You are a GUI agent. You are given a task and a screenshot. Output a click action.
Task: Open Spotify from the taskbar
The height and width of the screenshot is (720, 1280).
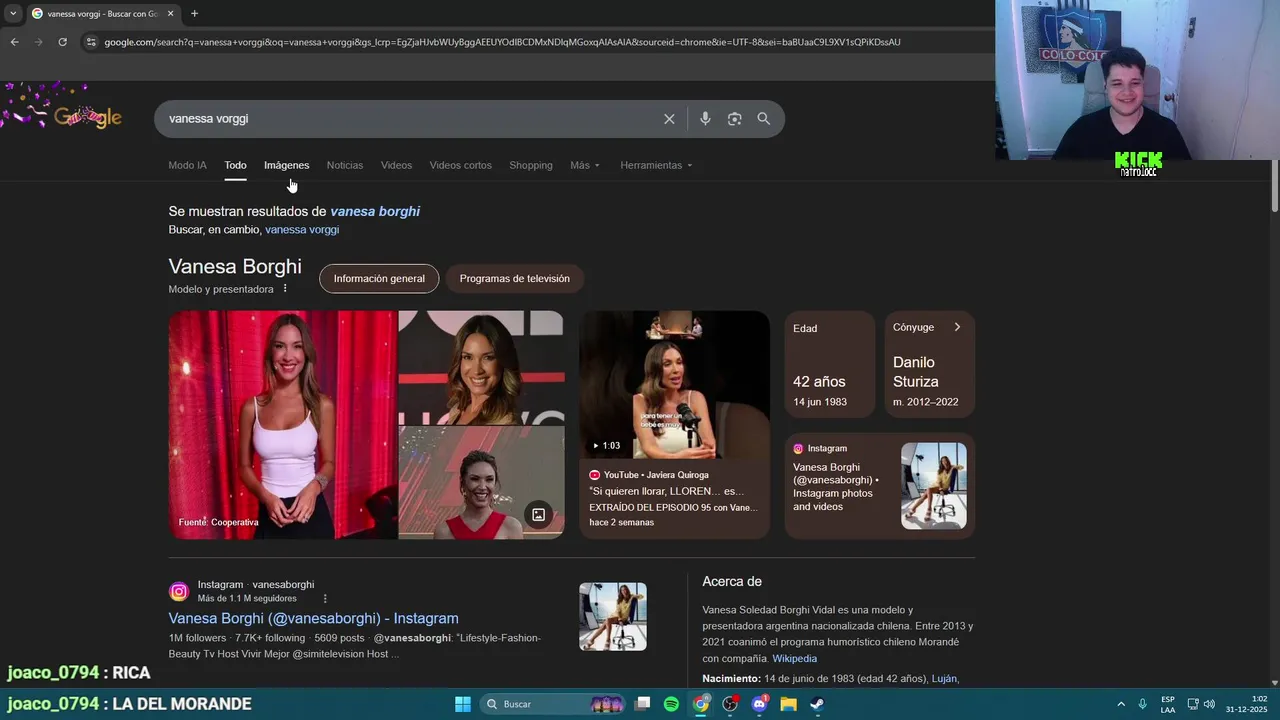[x=672, y=704]
